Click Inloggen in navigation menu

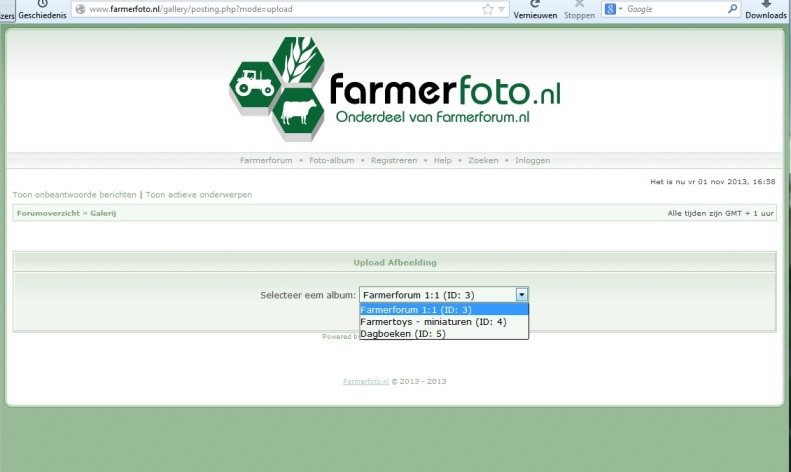tap(532, 160)
